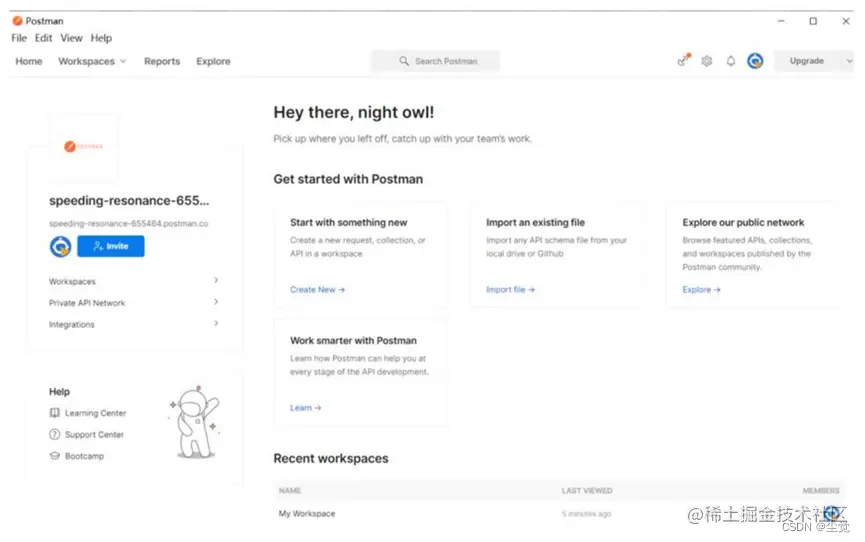Follow the Explore link in public network card
Viewport: 865px width, 542px height.
pos(701,289)
